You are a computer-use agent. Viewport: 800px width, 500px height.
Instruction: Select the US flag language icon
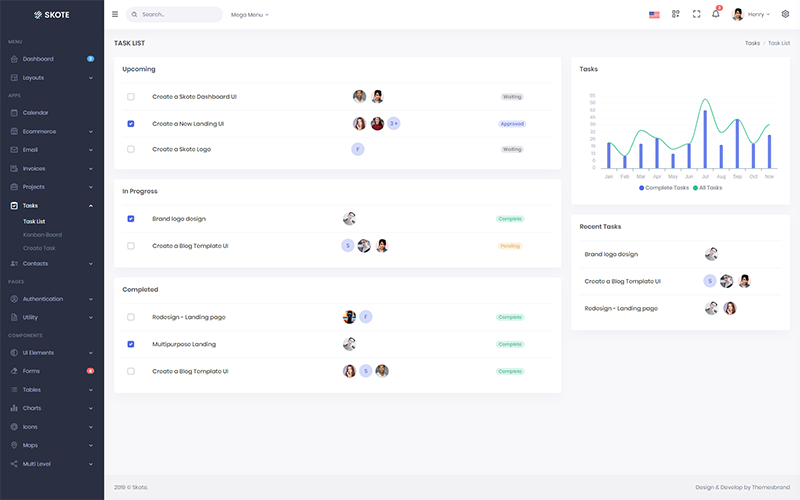tap(654, 15)
